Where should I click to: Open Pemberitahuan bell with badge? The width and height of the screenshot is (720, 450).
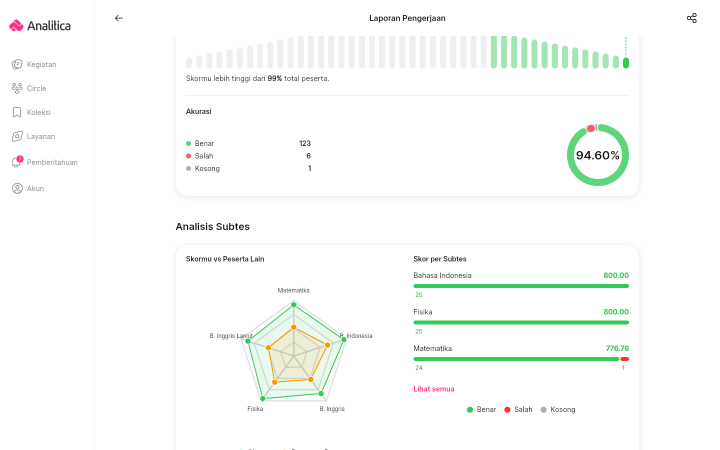pyautogui.click(x=17, y=162)
